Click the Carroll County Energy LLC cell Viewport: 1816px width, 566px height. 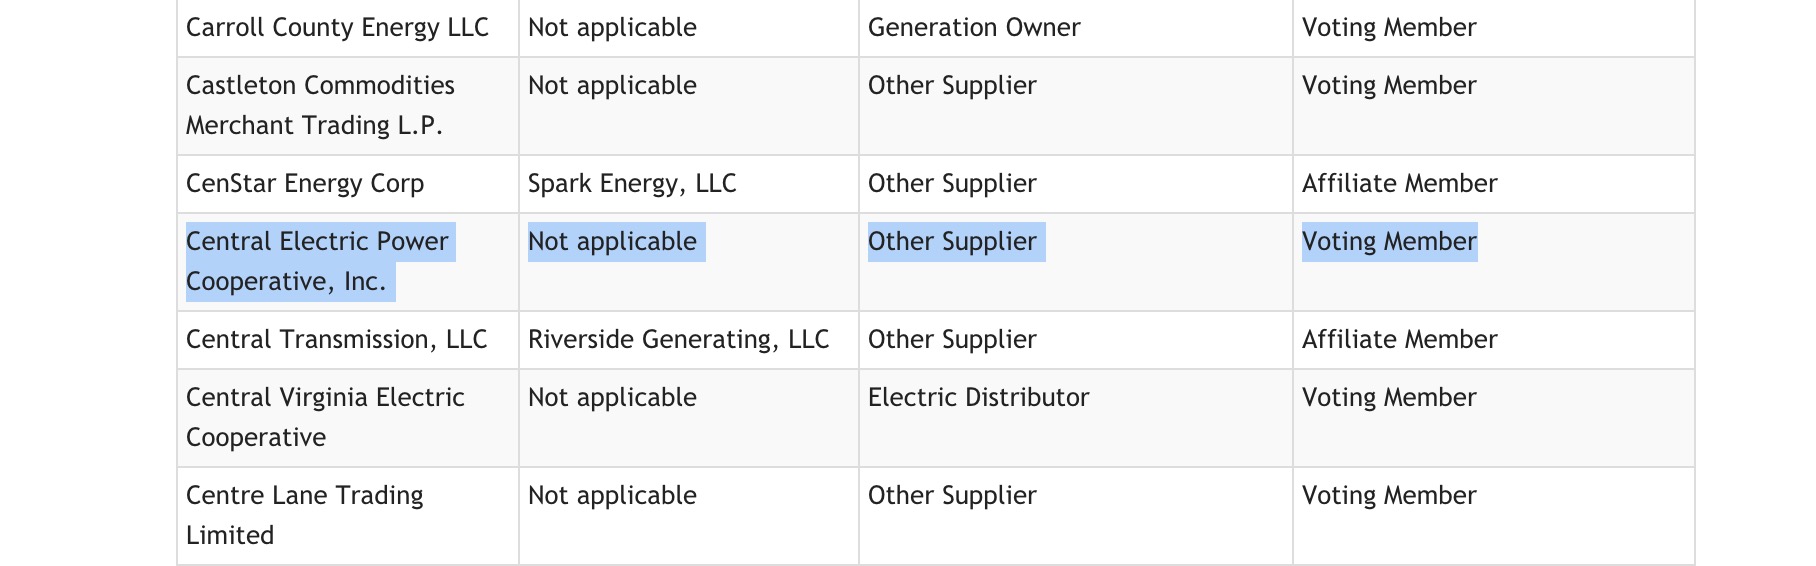pos(337,28)
